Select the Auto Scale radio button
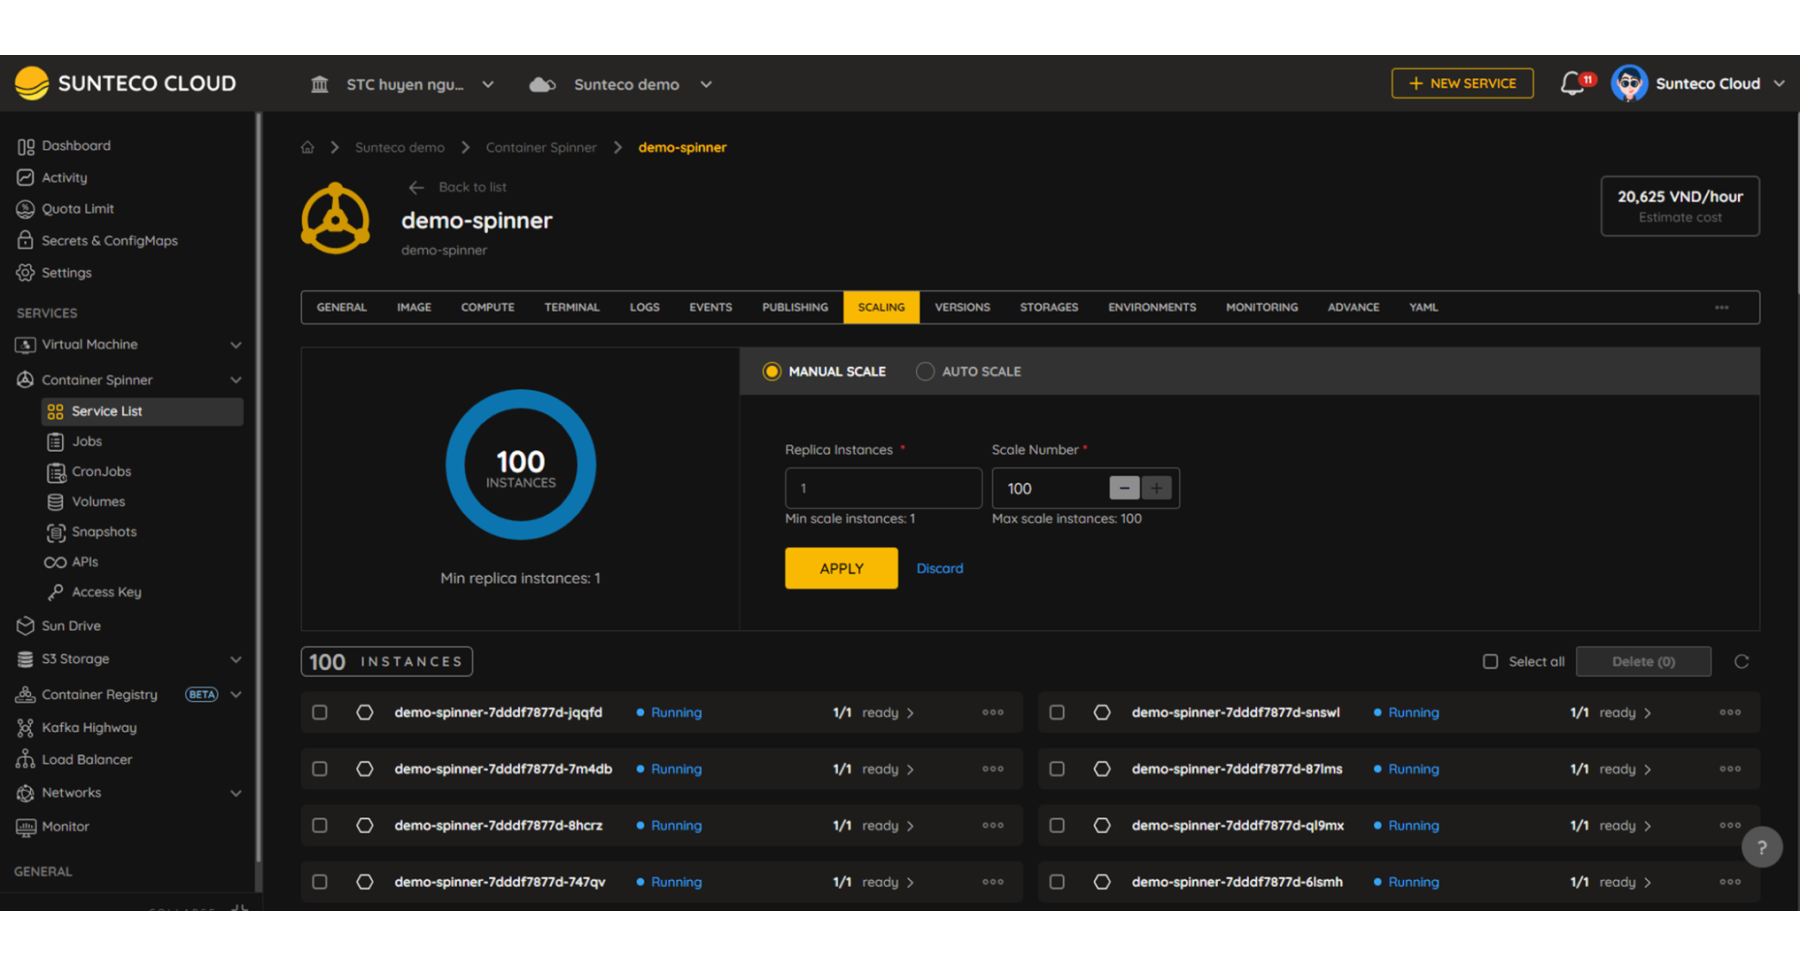 coord(925,371)
